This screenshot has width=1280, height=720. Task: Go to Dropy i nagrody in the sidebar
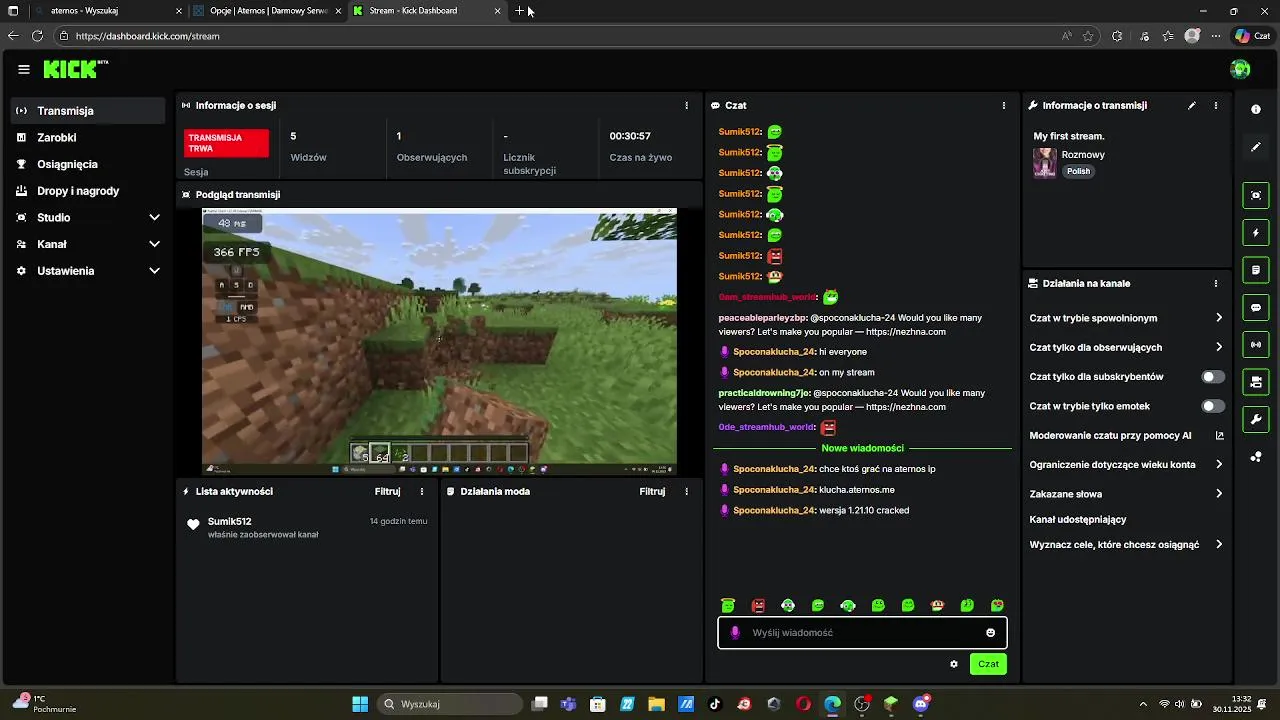(88, 191)
